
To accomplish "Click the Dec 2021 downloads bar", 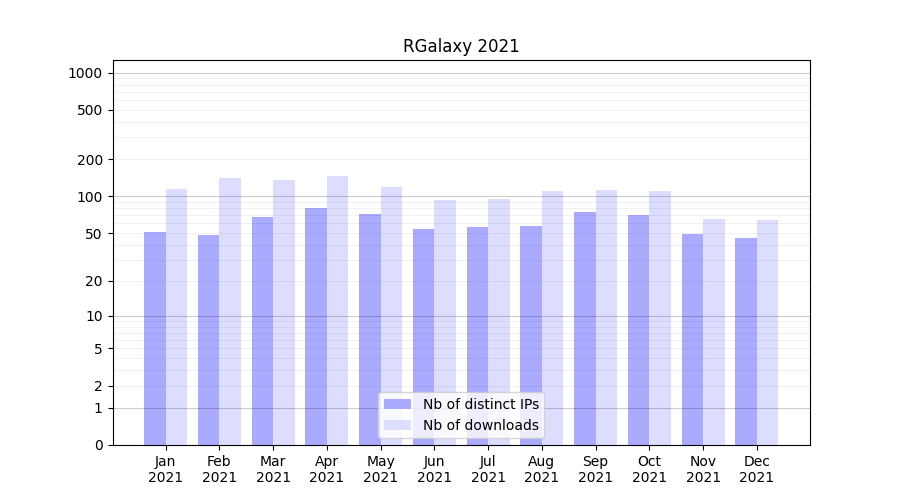I will [767, 332].
